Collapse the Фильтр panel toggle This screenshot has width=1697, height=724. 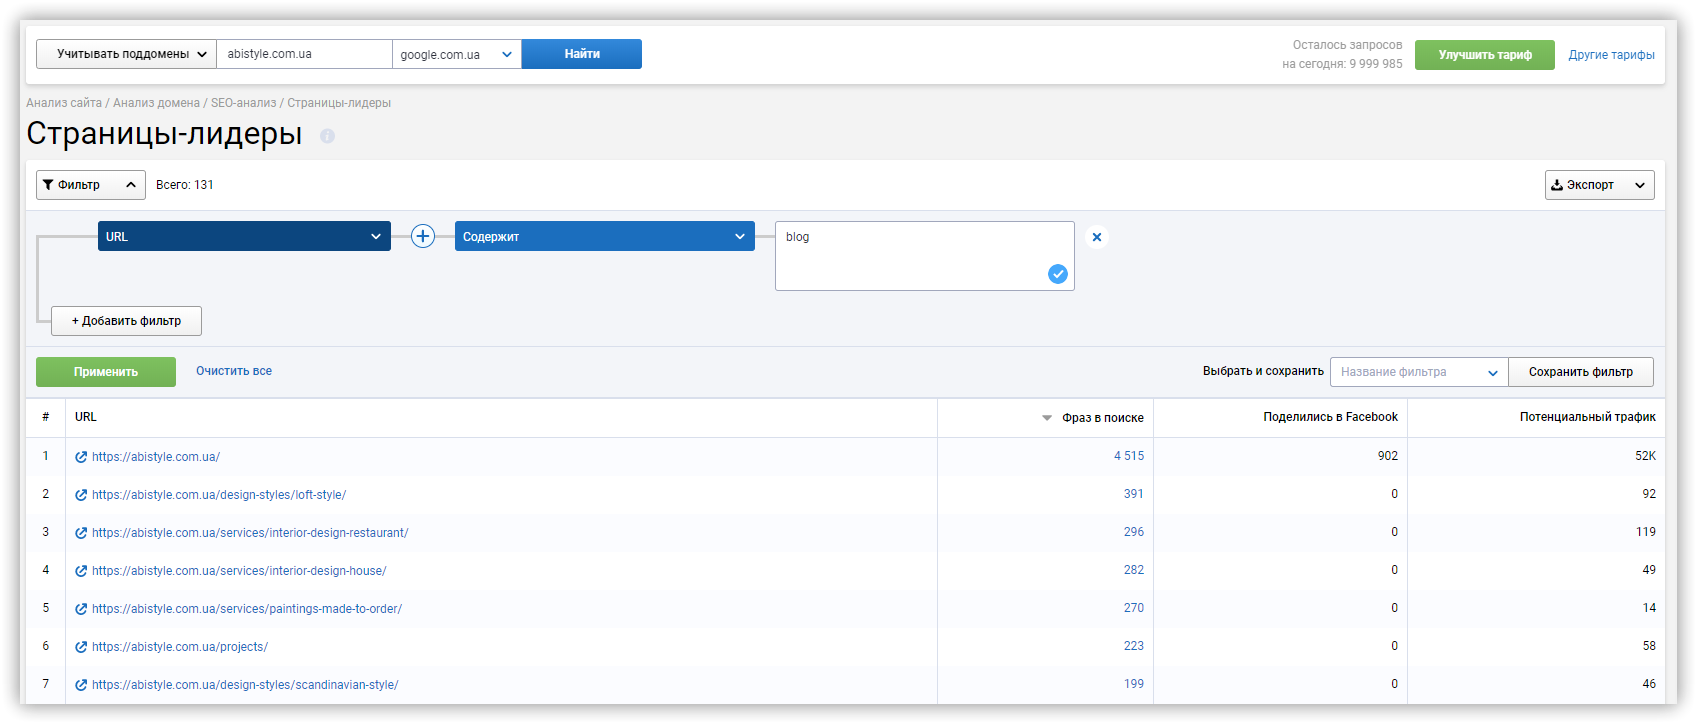(91, 185)
